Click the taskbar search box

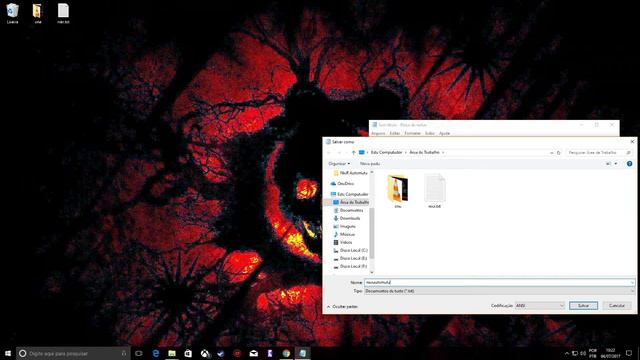[73, 353]
